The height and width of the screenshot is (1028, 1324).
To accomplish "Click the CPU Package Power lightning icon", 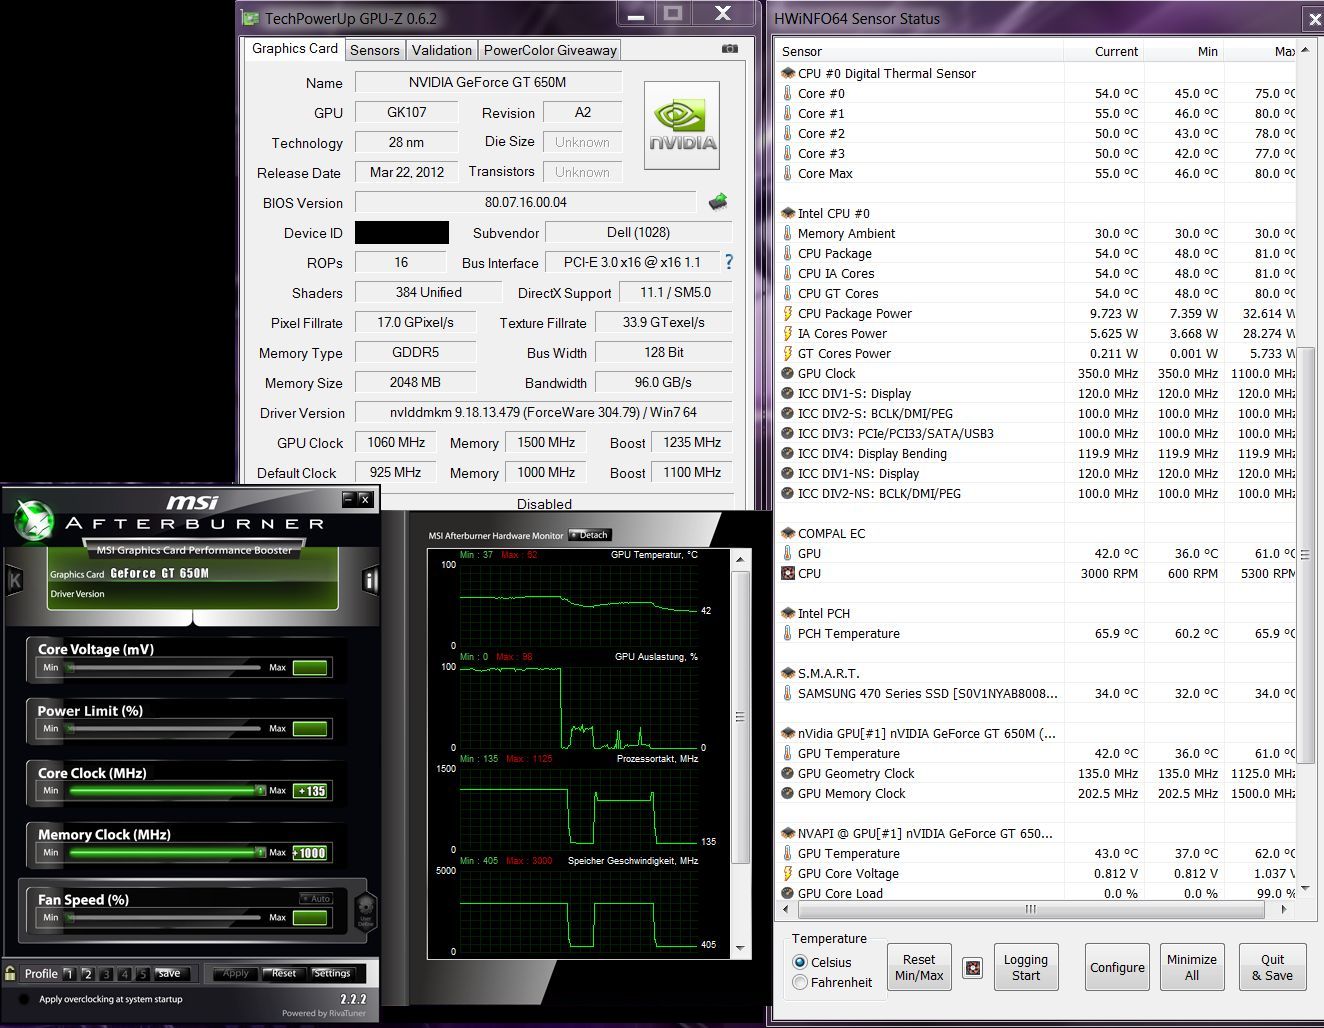I will (x=788, y=313).
